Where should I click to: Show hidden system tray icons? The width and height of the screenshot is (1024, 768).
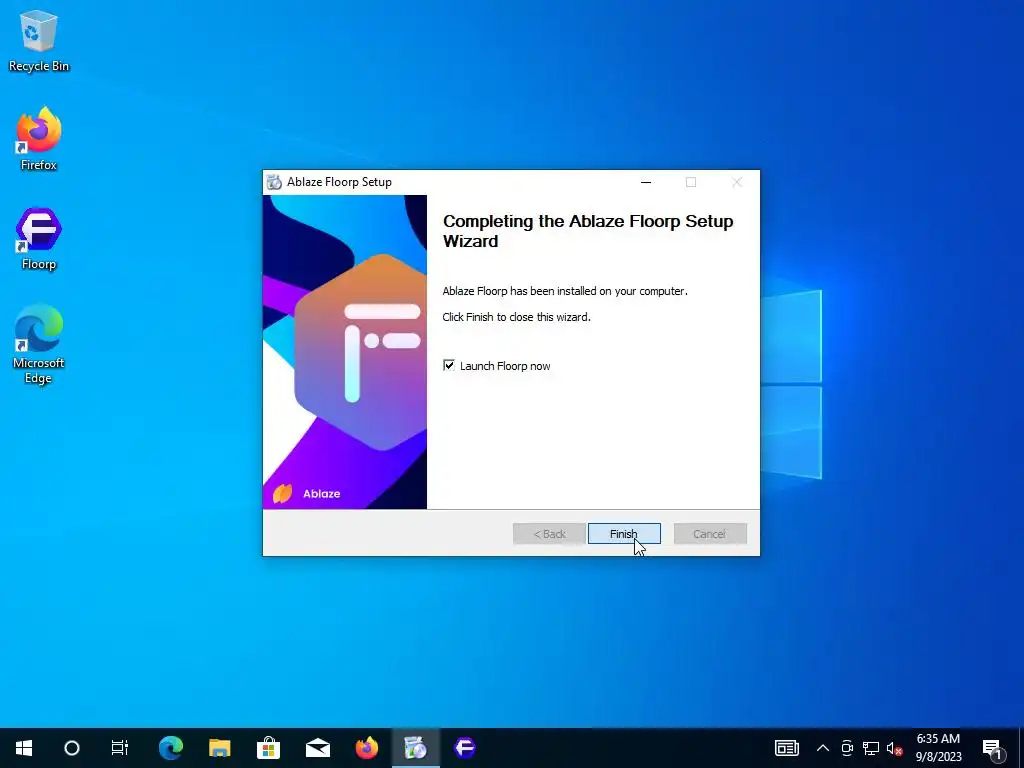click(x=823, y=748)
